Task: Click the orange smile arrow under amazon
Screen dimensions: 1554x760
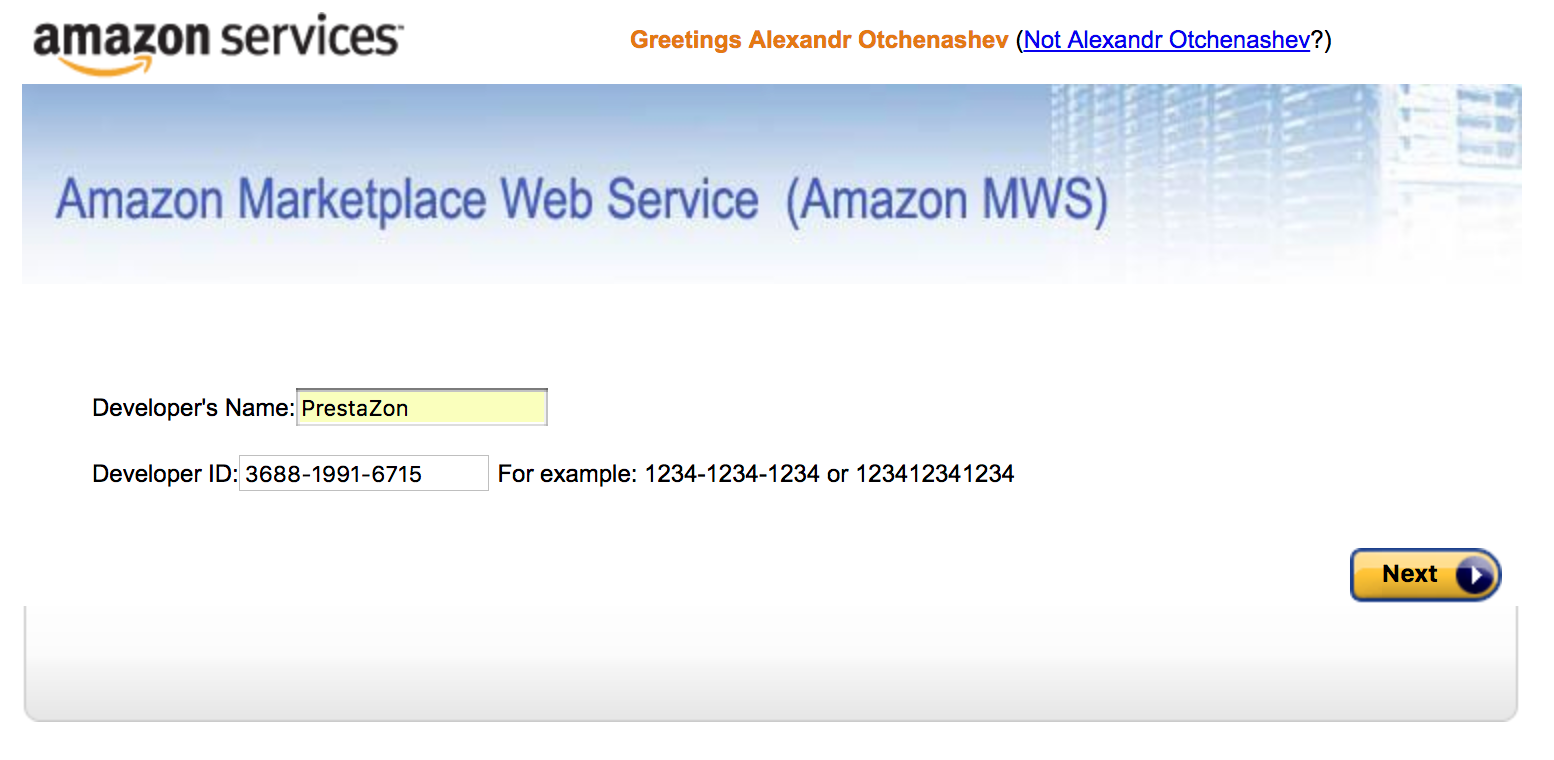Action: (105, 63)
